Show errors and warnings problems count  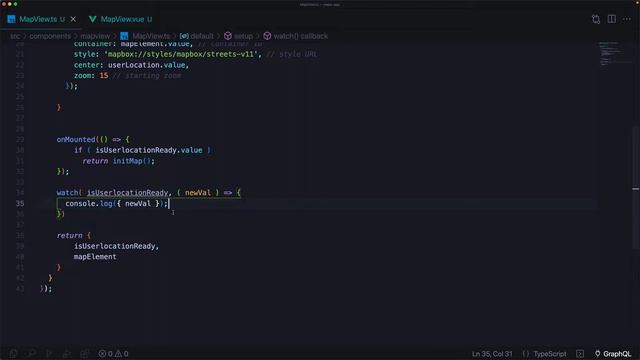(113, 353)
